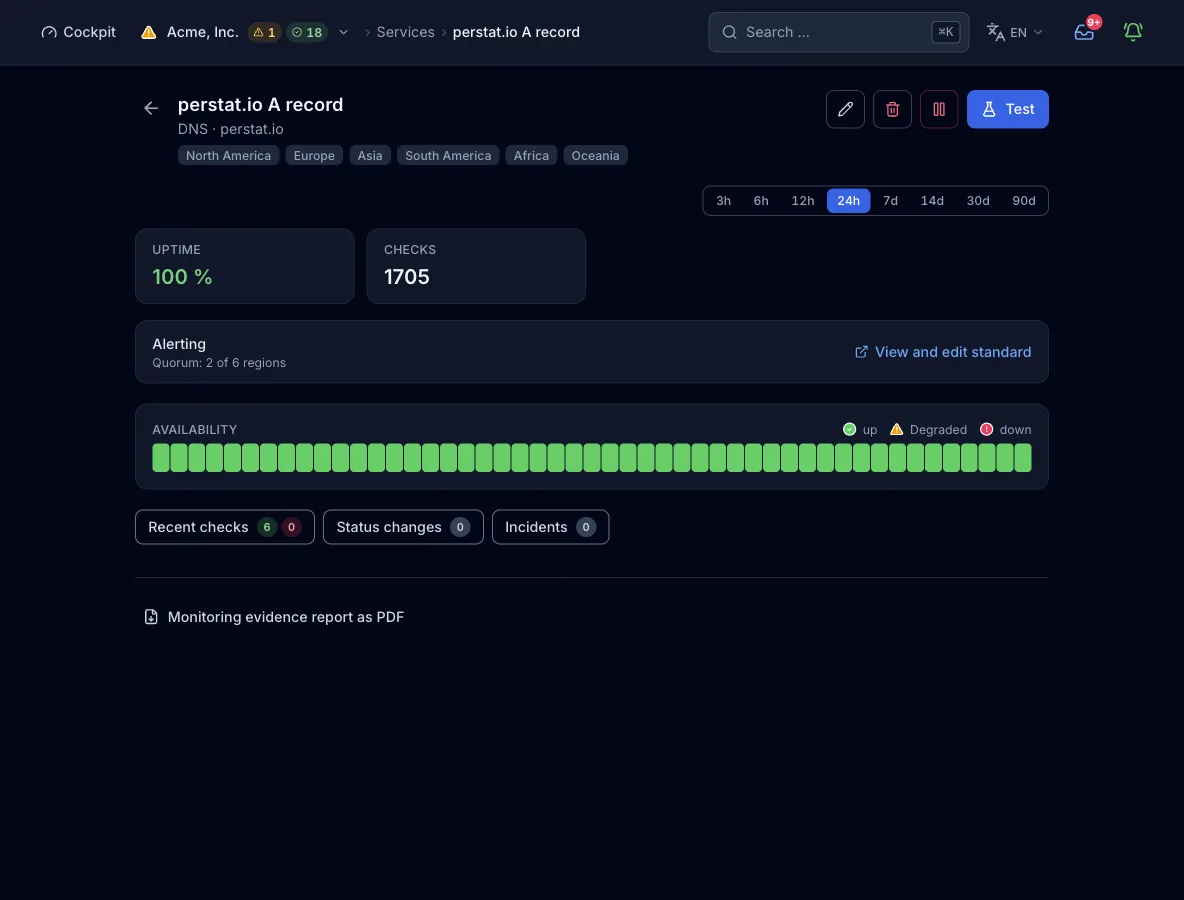Select the 30d time range
This screenshot has width=1184, height=900.
(x=978, y=201)
